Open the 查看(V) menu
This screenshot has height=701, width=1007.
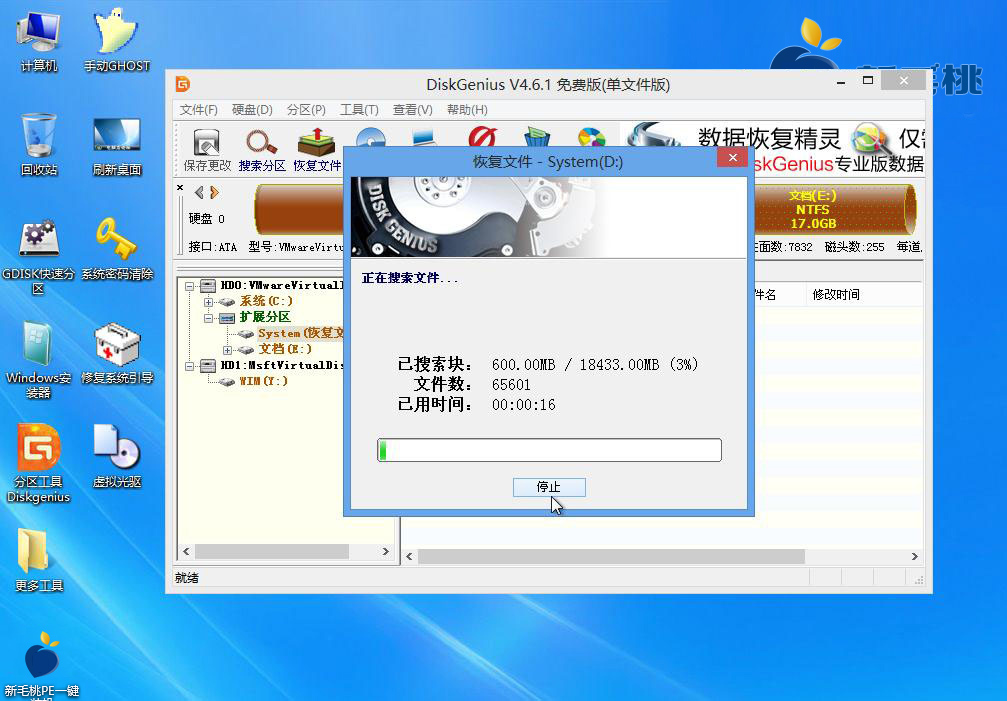click(412, 110)
